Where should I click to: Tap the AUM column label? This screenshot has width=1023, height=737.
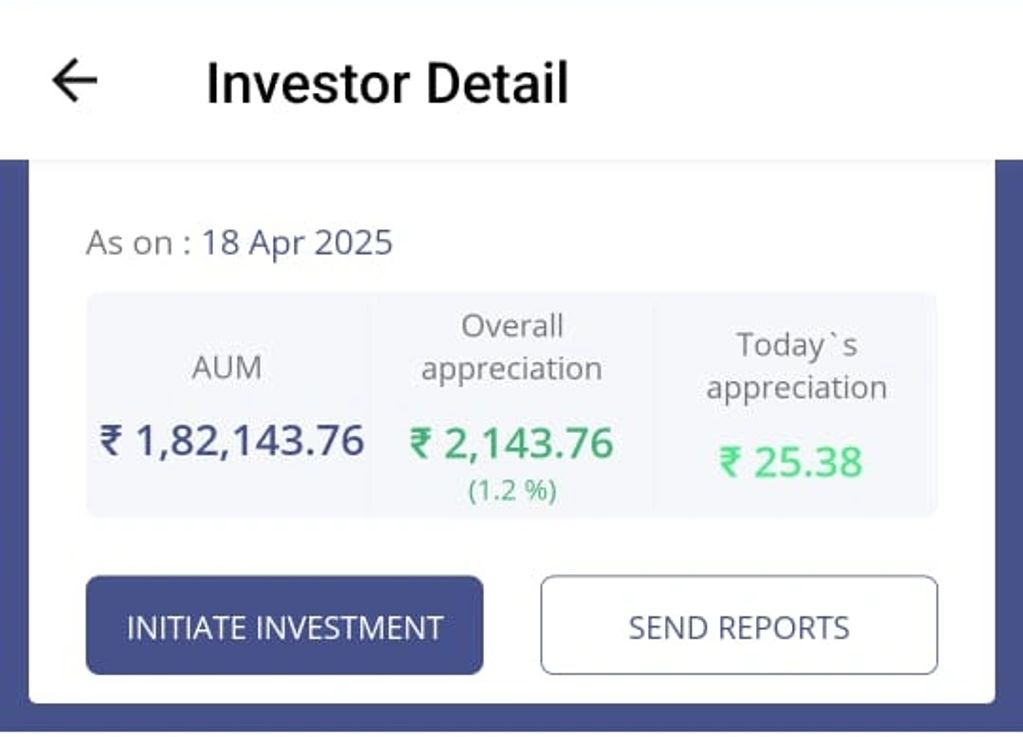(x=227, y=367)
